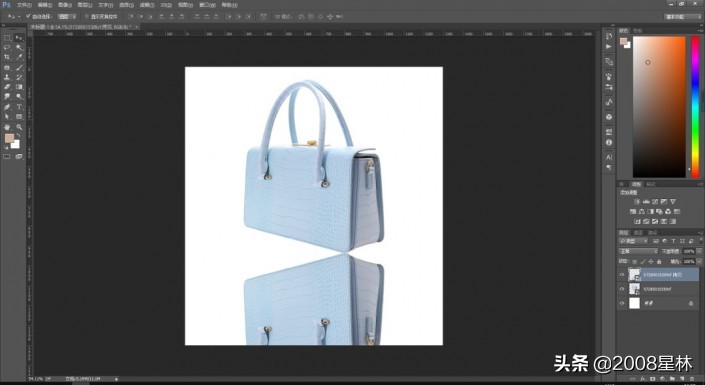Open the File menu
The width and height of the screenshot is (705, 385).
tap(24, 5)
